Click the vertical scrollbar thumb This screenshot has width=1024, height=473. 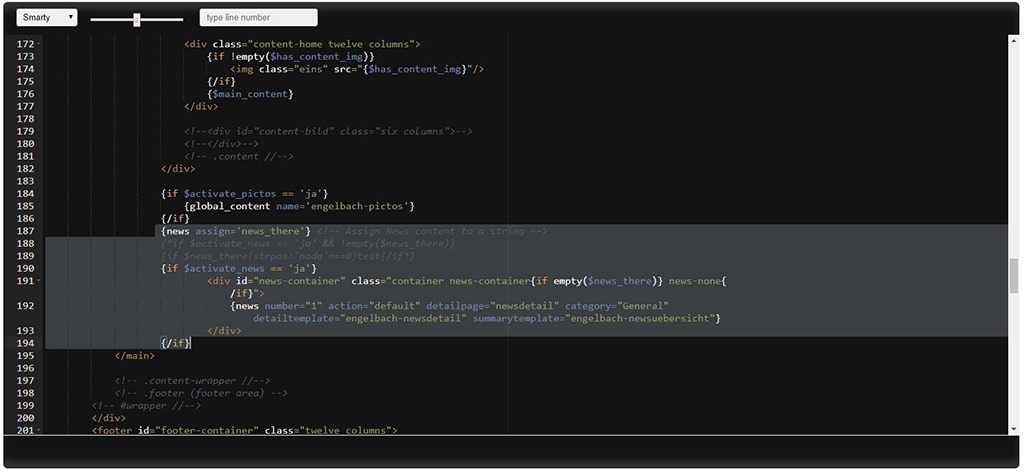[x=1013, y=275]
